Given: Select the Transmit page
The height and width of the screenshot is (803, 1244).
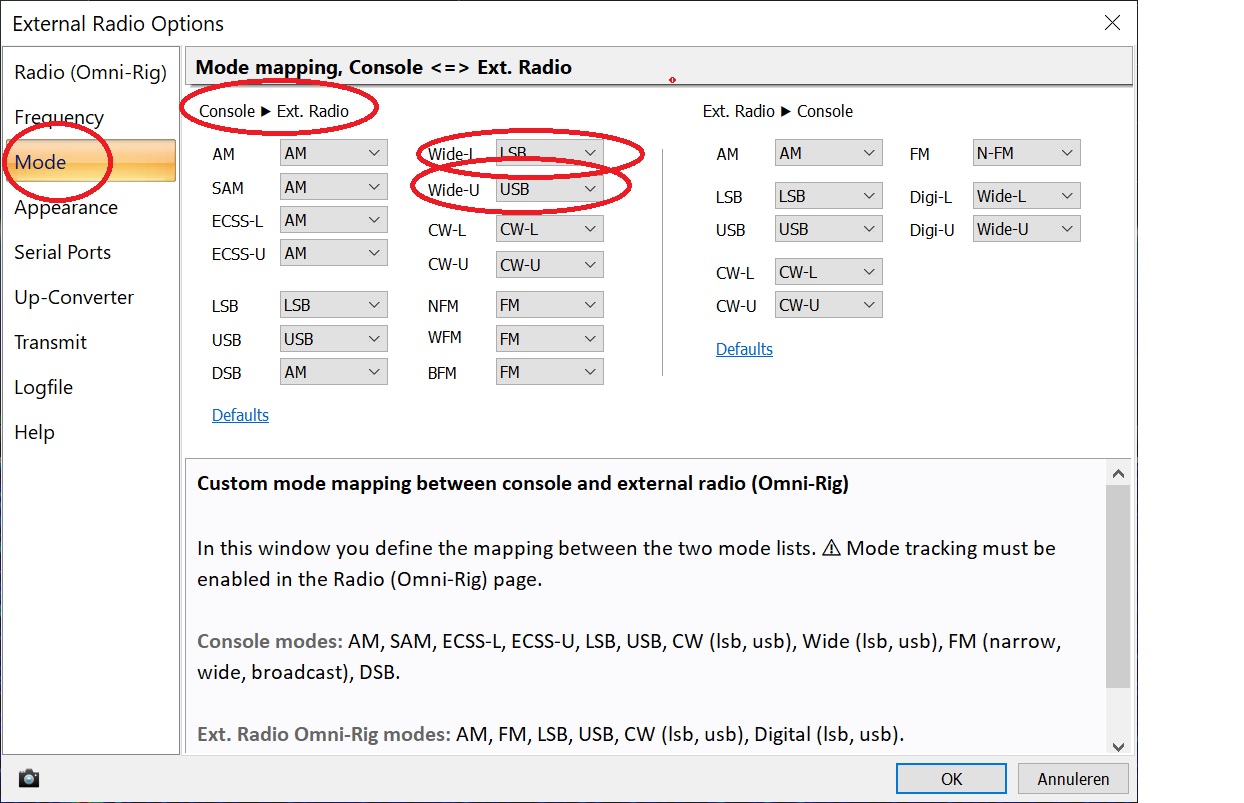Looking at the screenshot, I should [50, 342].
